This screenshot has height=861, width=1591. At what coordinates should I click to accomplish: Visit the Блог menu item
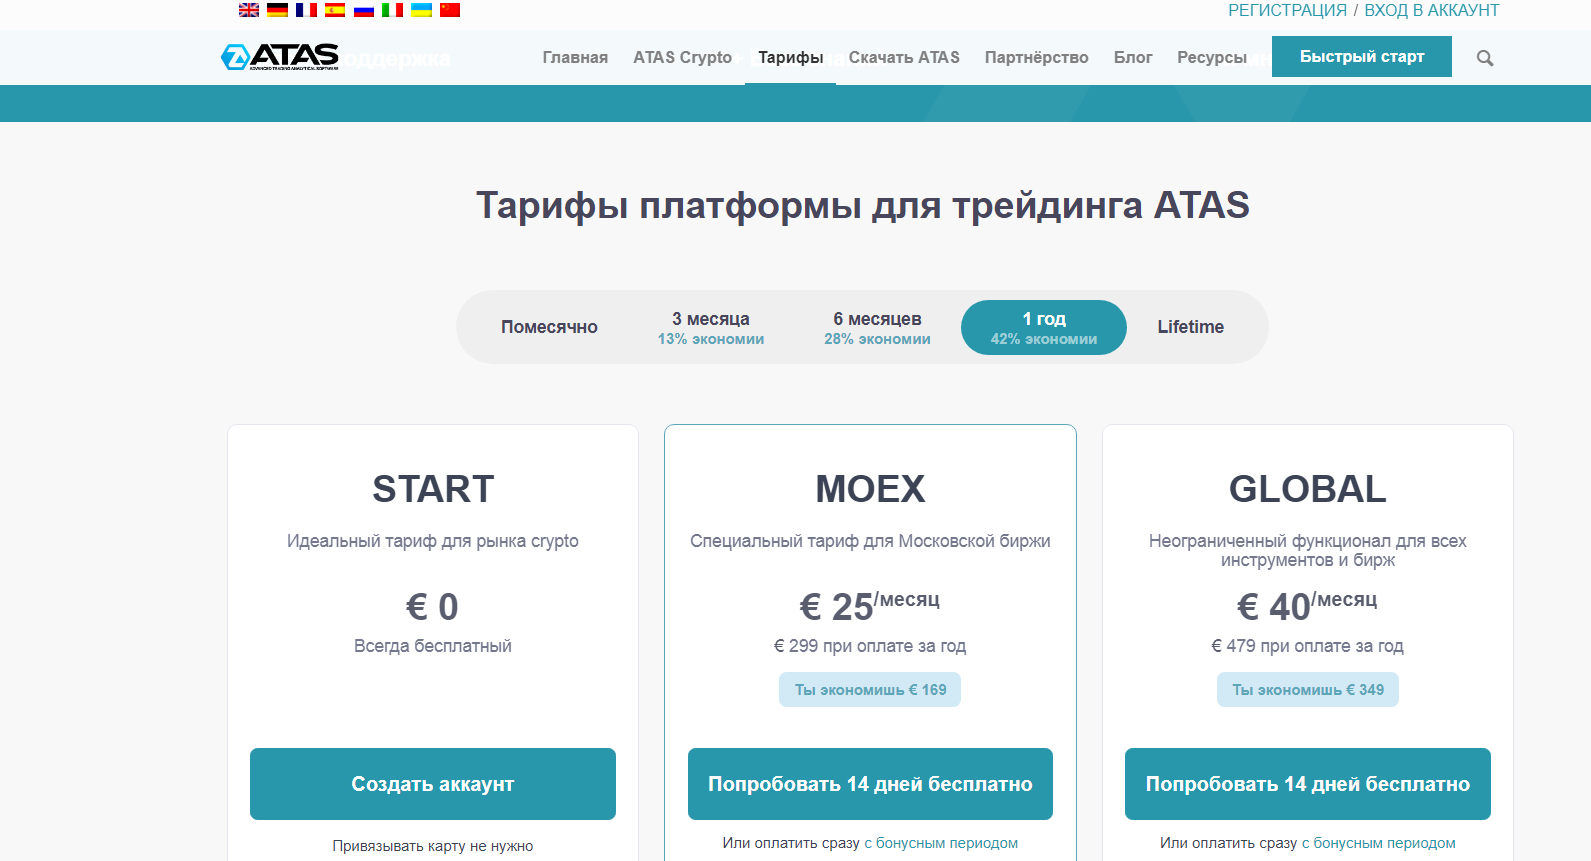(x=1133, y=57)
